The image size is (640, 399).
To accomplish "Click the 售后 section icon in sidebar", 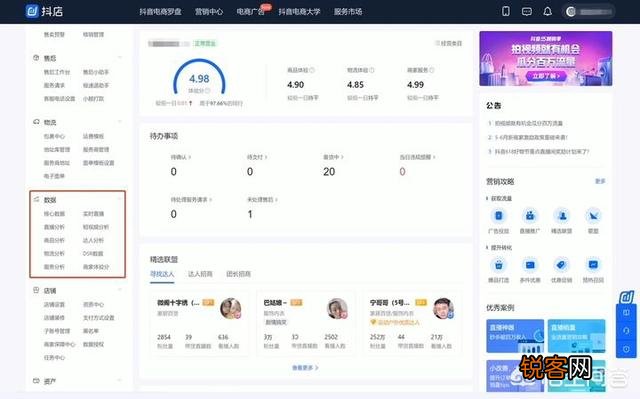I will click(x=36, y=58).
